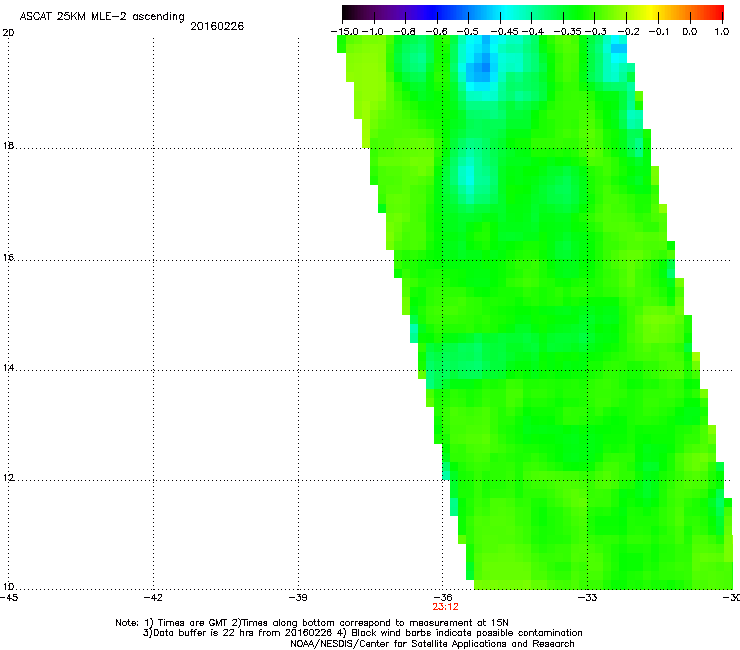Screen dimensions: 740x650
Task: Select the title text ASCAT 25KM MLE-2 ascending
Action: (102, 17)
